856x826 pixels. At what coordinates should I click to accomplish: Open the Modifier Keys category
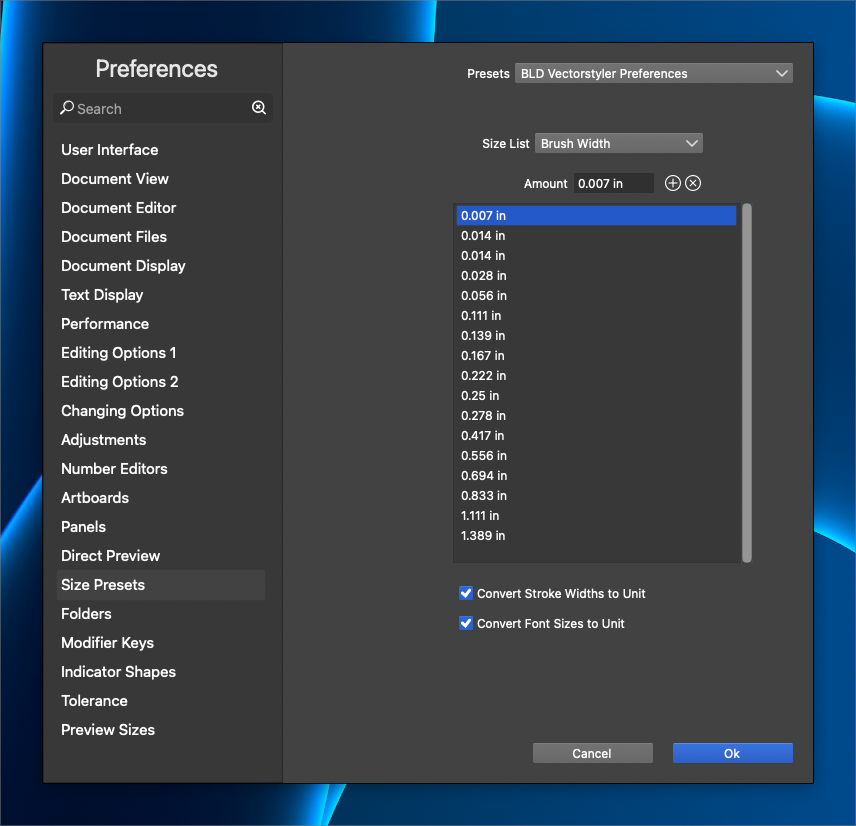[x=108, y=643]
